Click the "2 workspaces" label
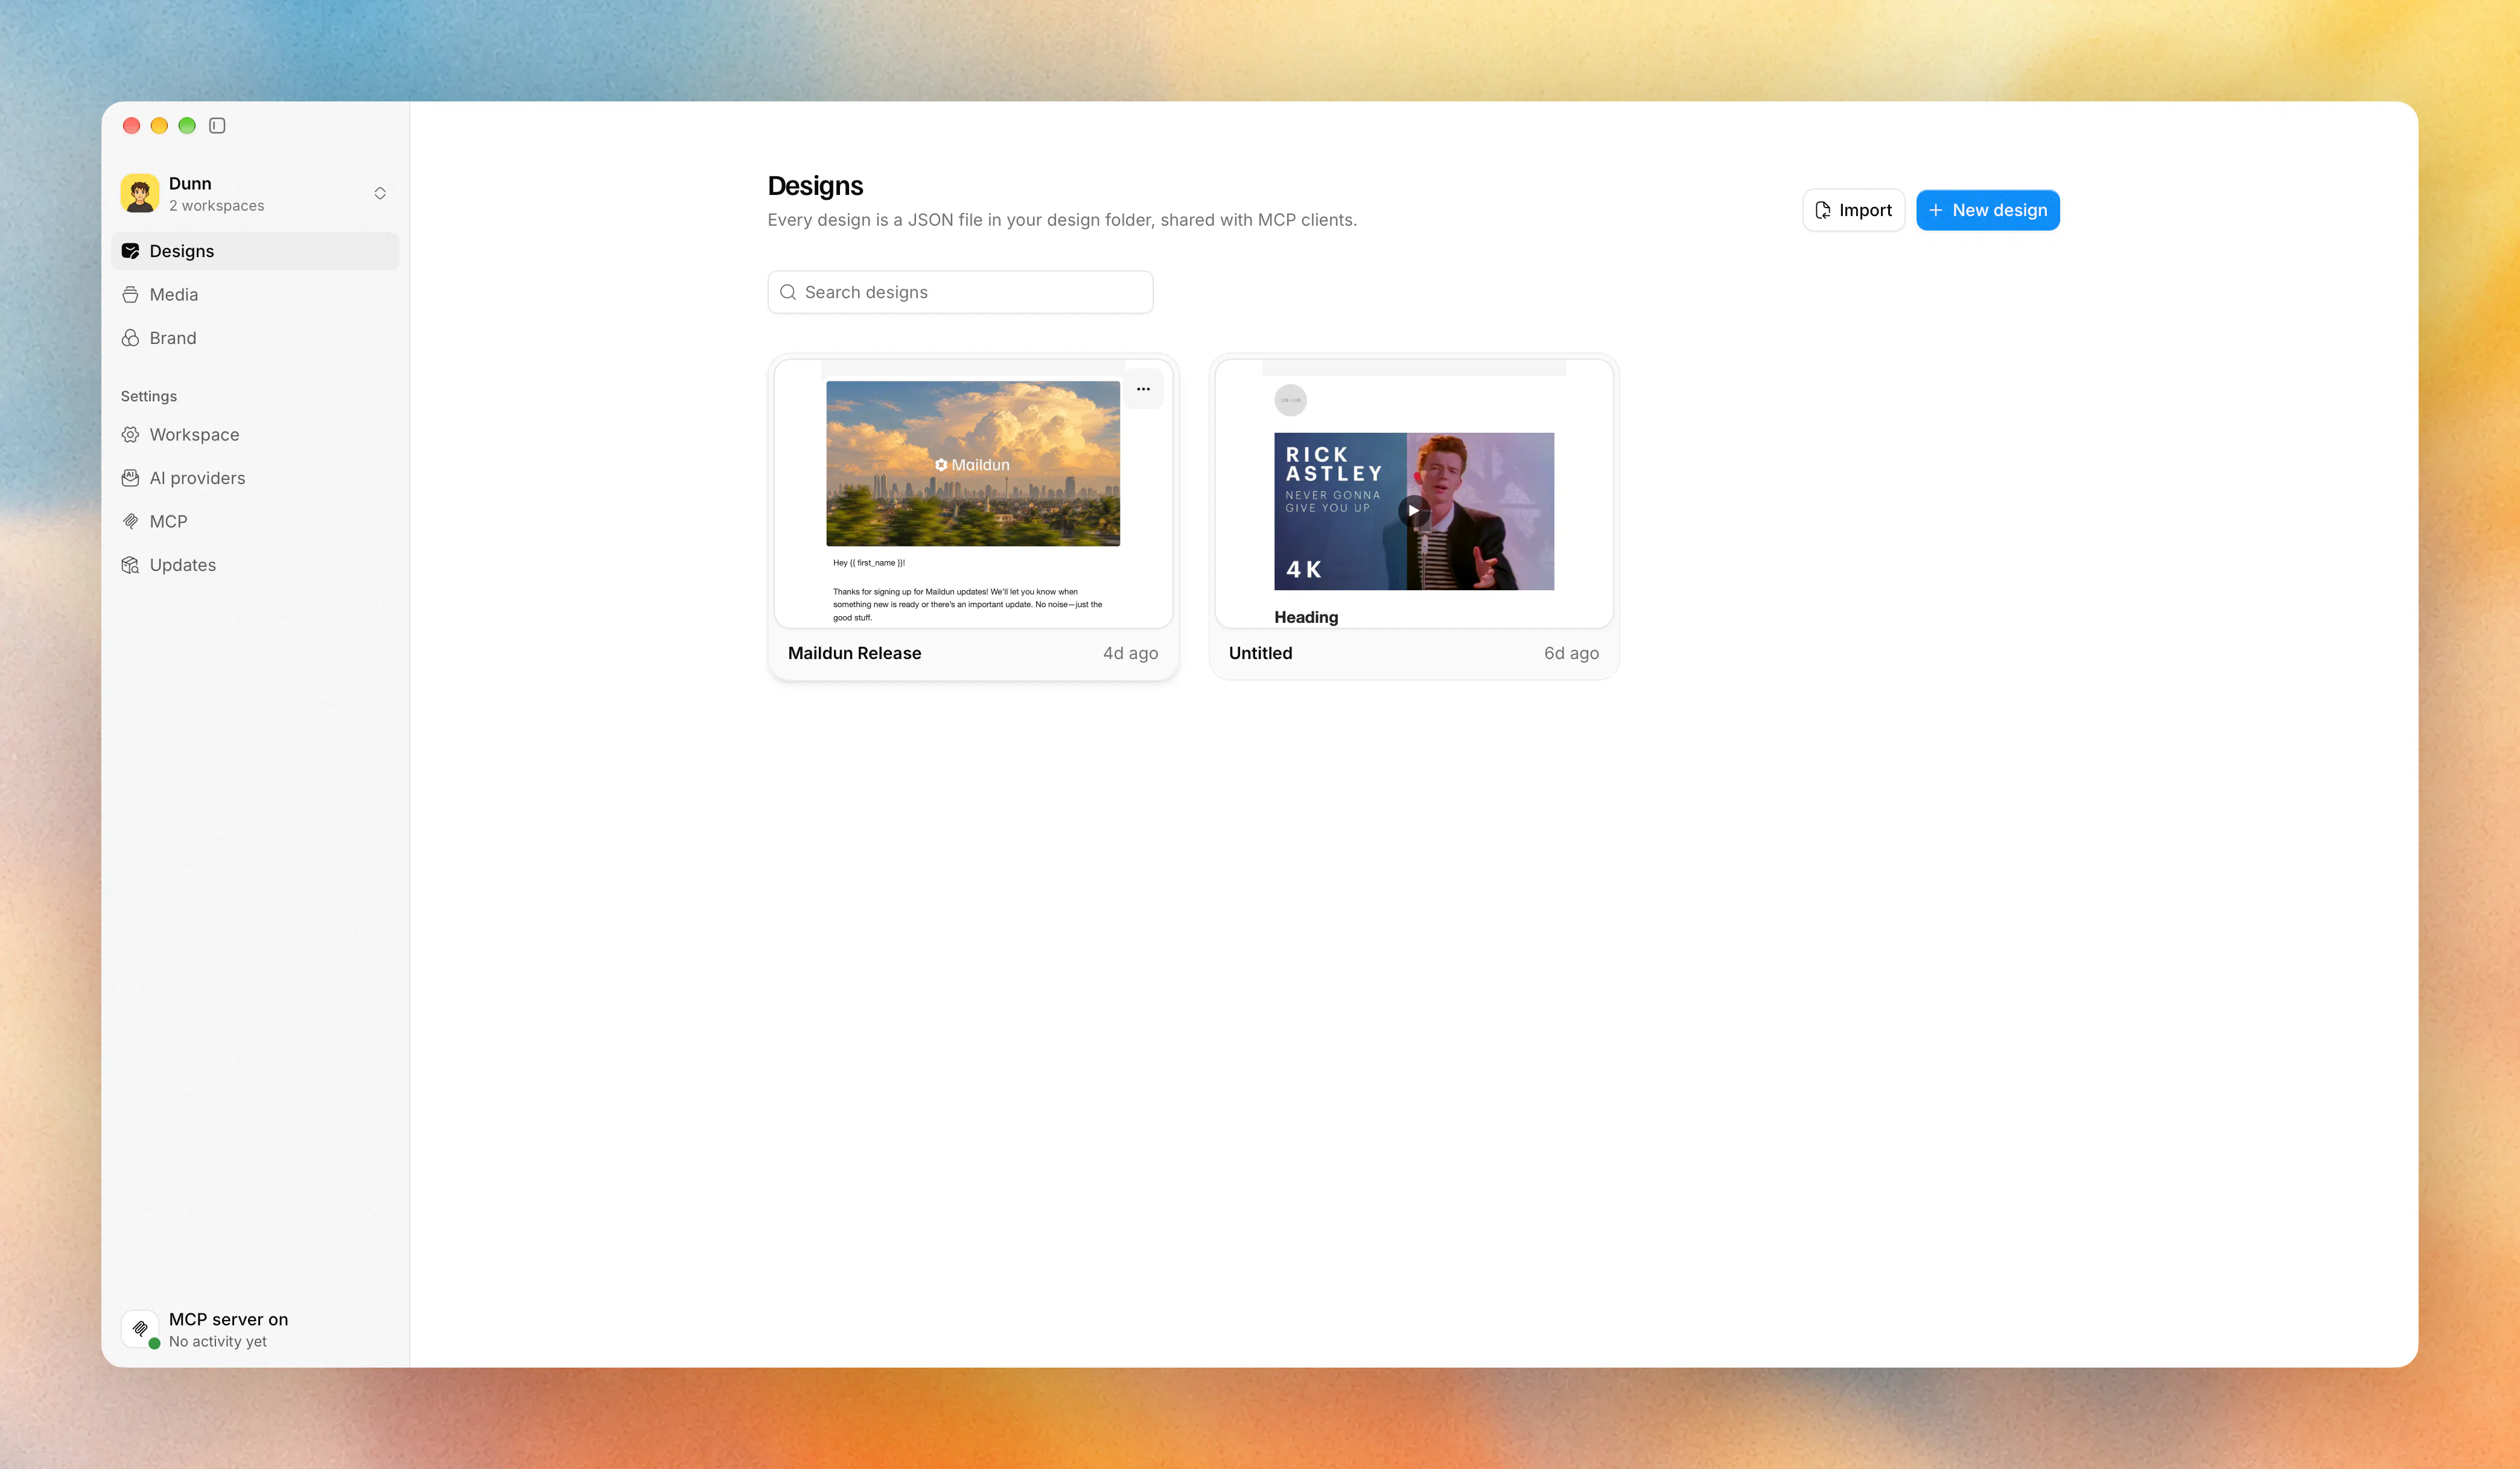 point(217,205)
